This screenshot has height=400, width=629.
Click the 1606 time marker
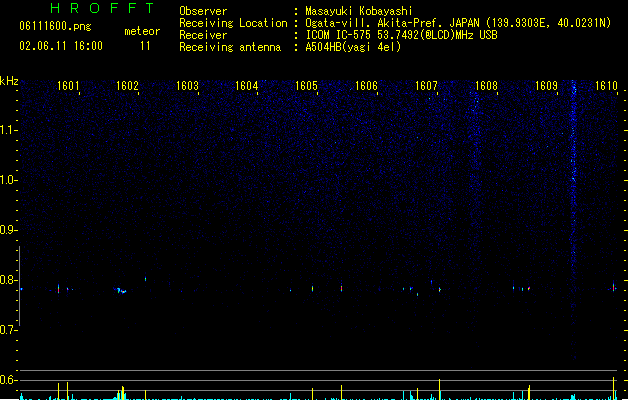[x=366, y=86]
